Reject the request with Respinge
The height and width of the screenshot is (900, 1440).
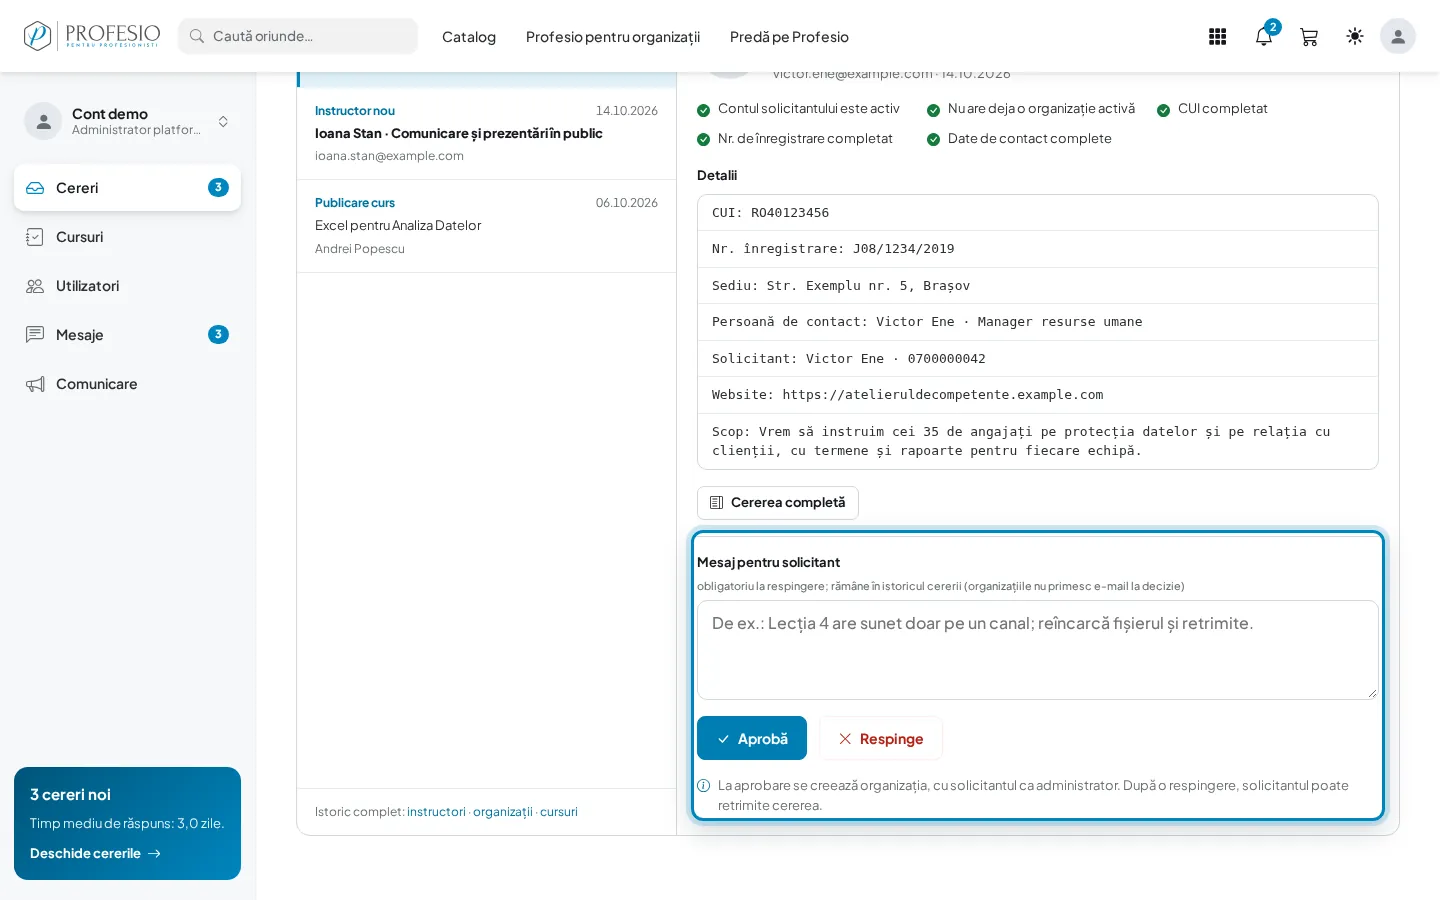(x=881, y=738)
